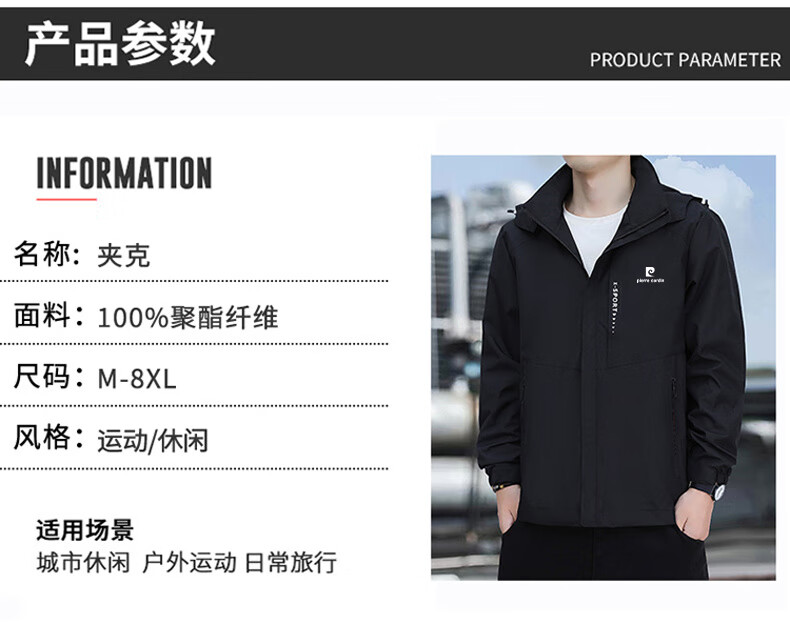The image size is (790, 624).
Task: Click the wristwatch on the model's arm
Action: (x=716, y=490)
